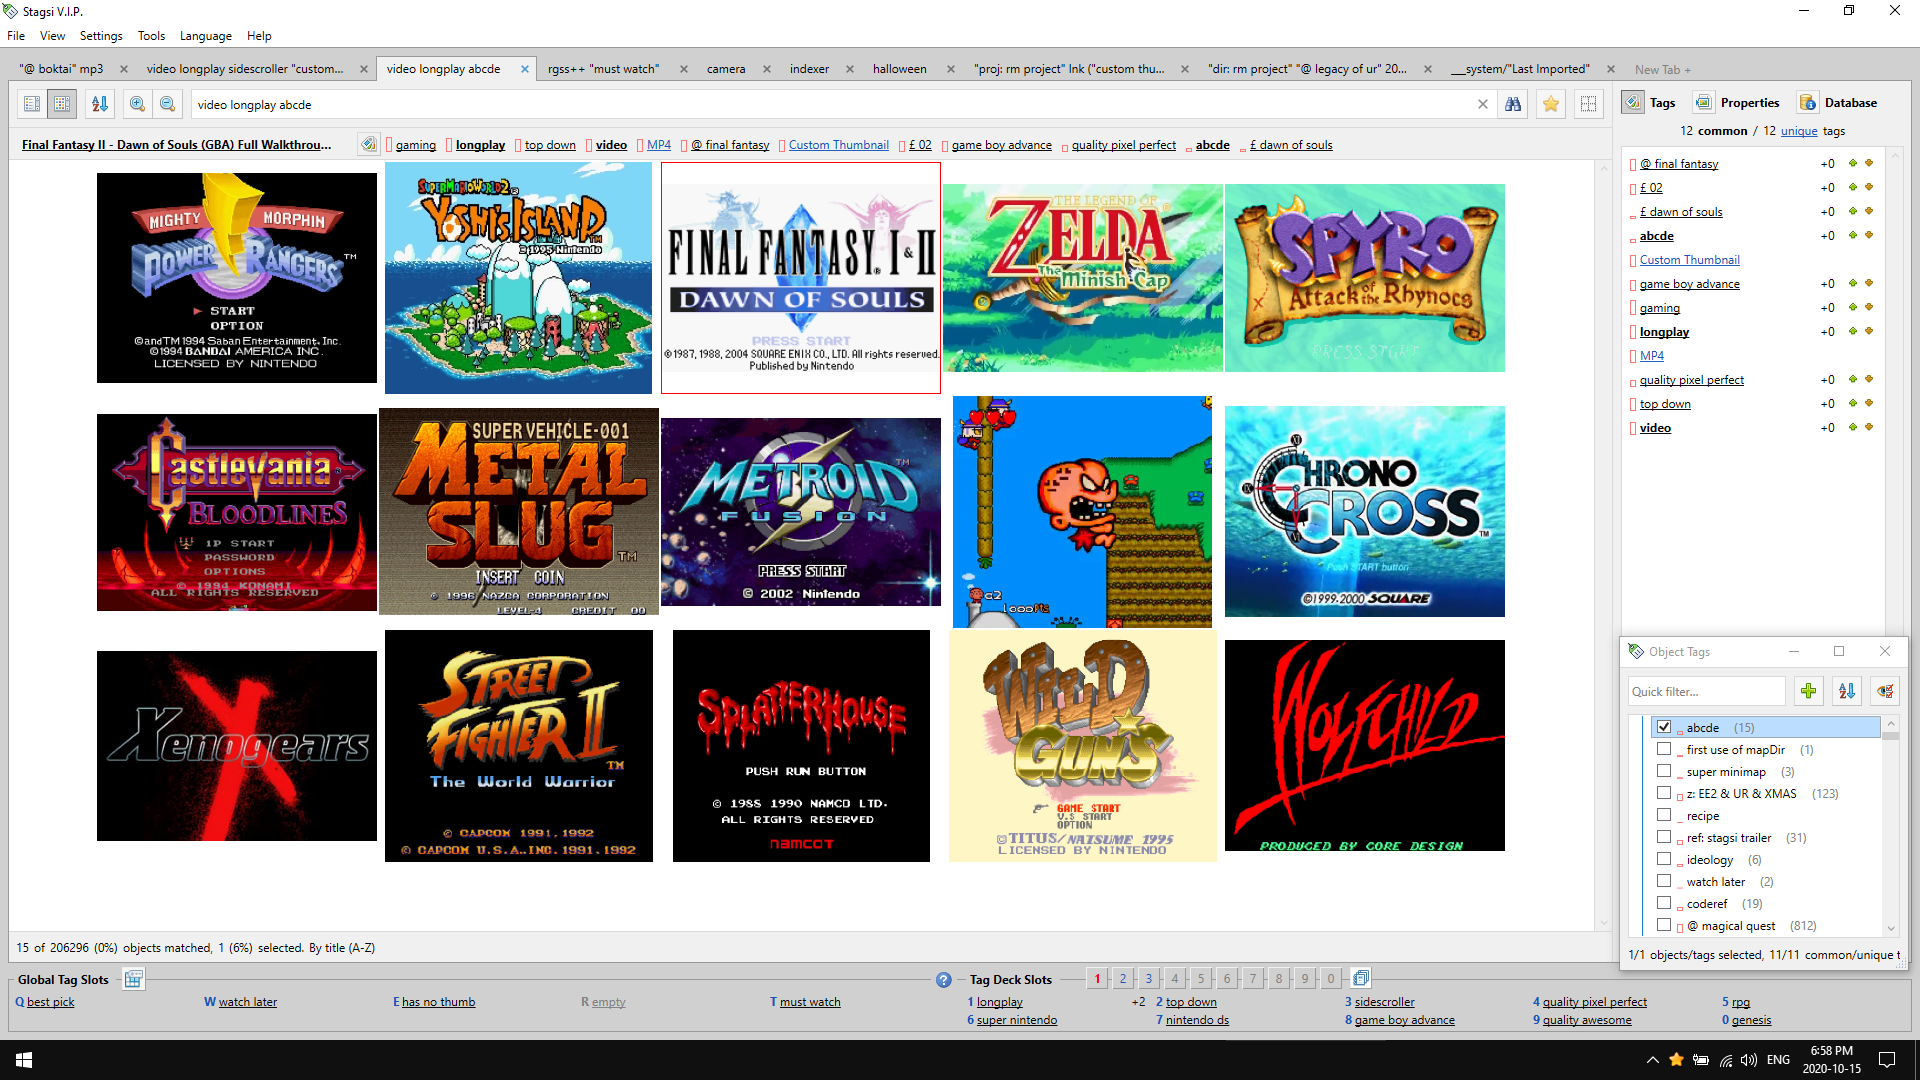Check the ideology tag checkbox
The height and width of the screenshot is (1080, 1920).
pyautogui.click(x=1664, y=859)
